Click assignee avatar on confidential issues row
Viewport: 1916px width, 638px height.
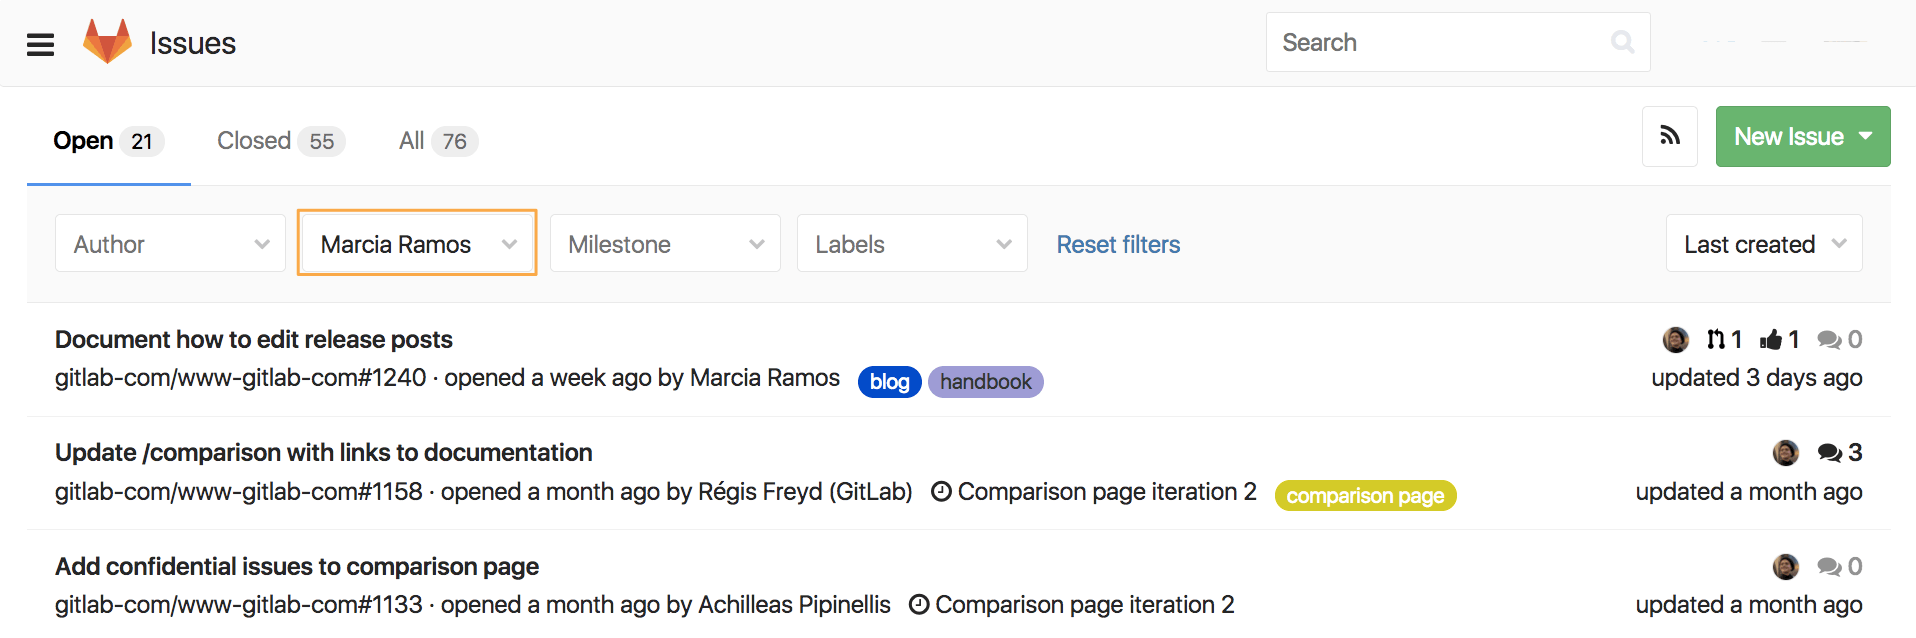[x=1785, y=567]
